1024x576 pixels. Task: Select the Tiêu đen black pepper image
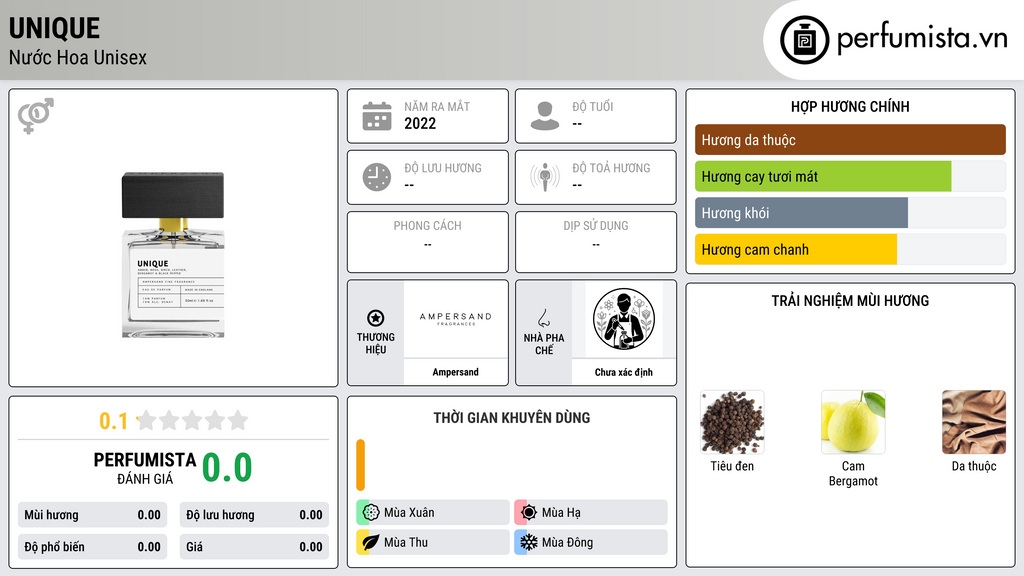click(732, 423)
